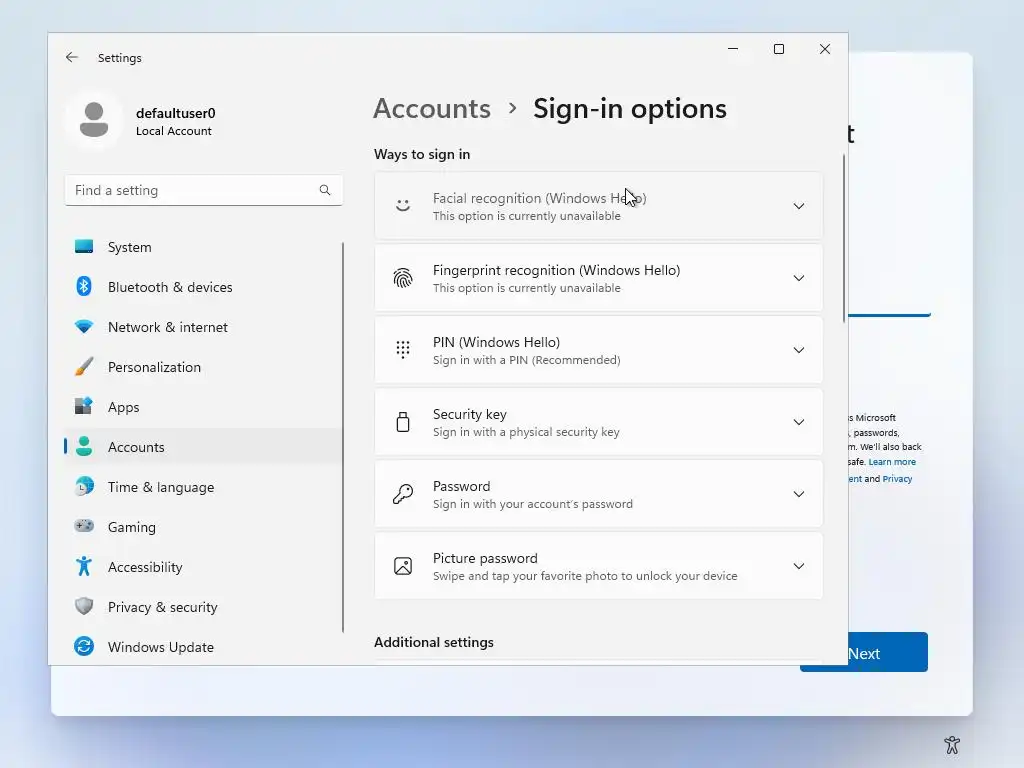Viewport: 1024px width, 768px height.
Task: Click the Privacy shield icon
Action: point(84,606)
